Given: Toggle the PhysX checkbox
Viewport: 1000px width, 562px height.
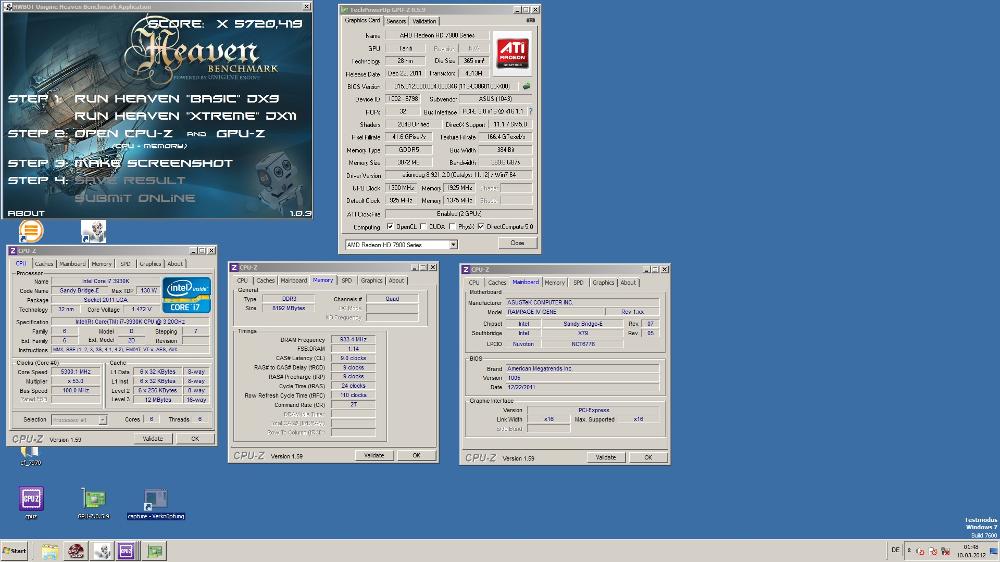Looking at the screenshot, I should point(452,226).
